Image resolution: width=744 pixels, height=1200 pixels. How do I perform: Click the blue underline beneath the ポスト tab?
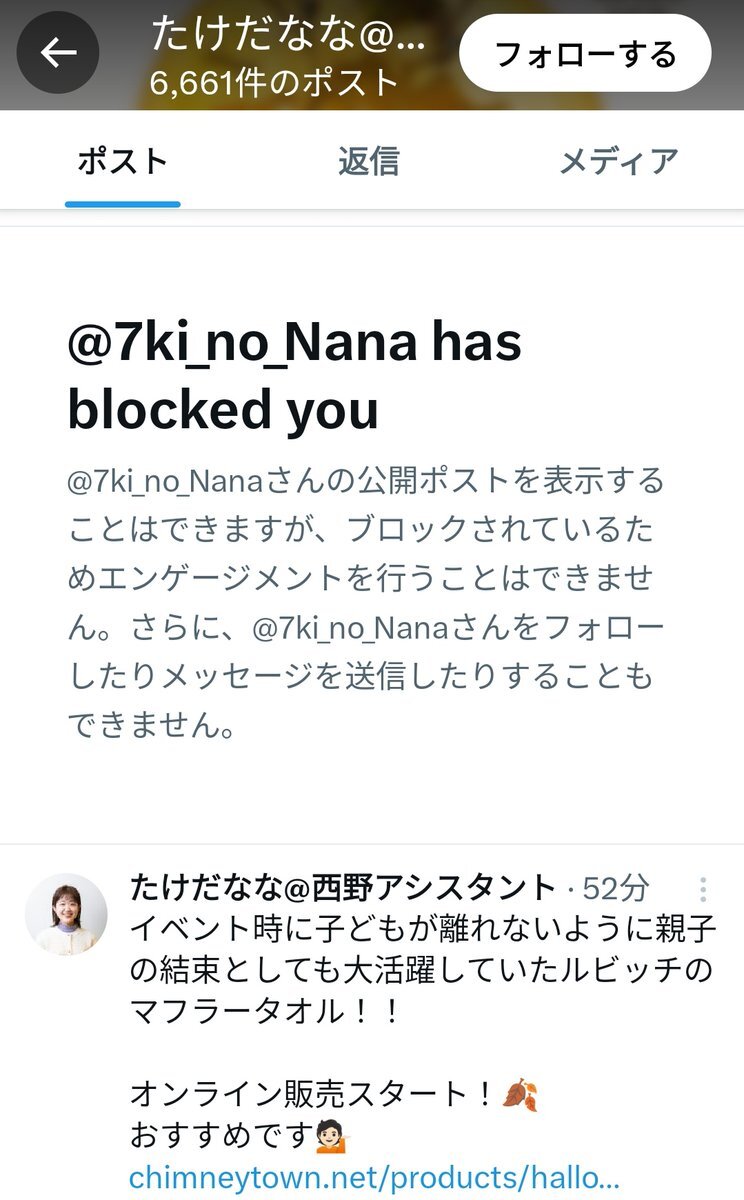tap(122, 203)
